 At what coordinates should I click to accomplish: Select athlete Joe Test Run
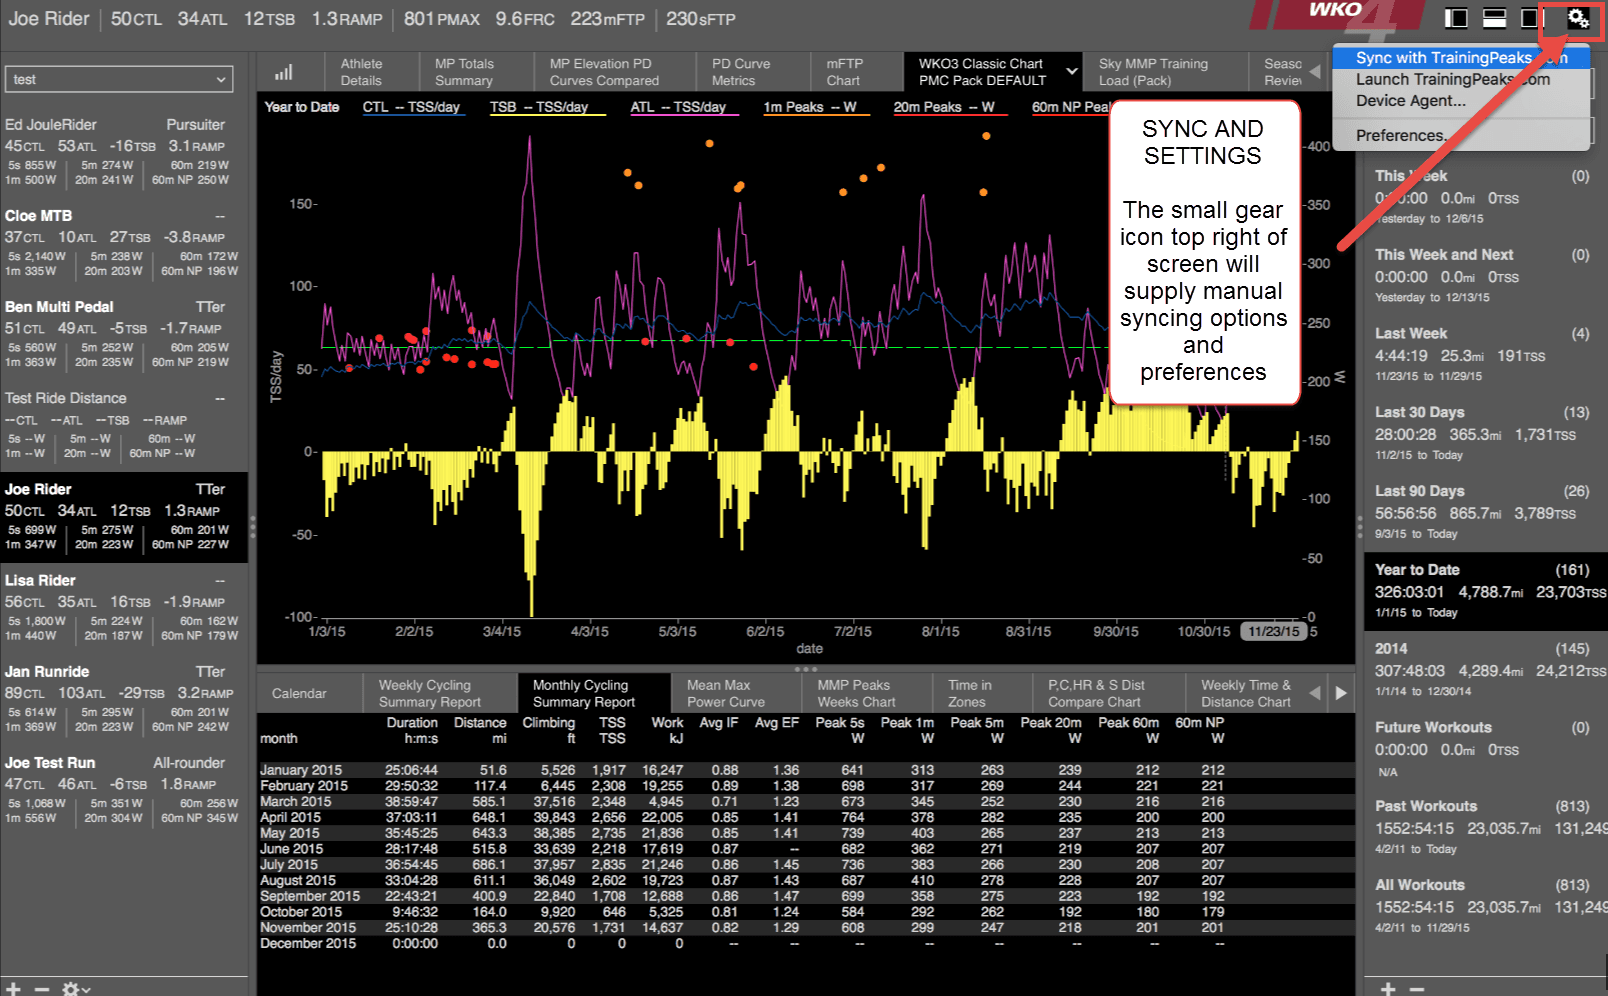pos(123,789)
